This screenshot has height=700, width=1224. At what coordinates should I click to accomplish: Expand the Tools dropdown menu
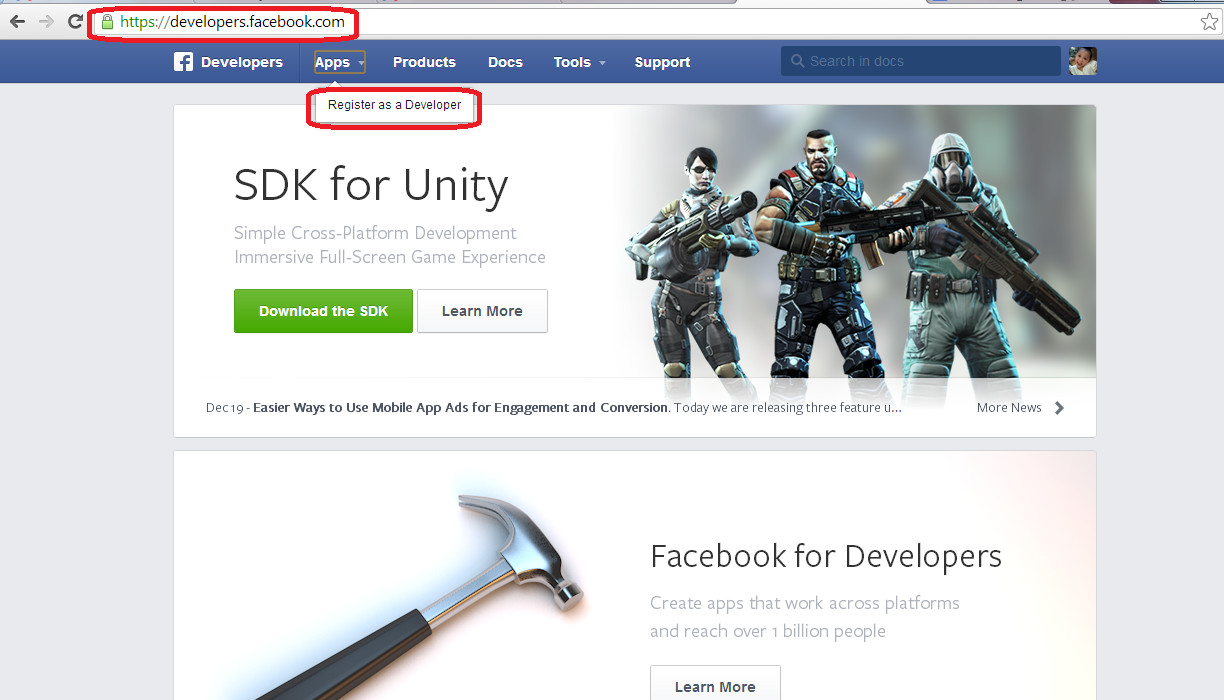click(579, 62)
